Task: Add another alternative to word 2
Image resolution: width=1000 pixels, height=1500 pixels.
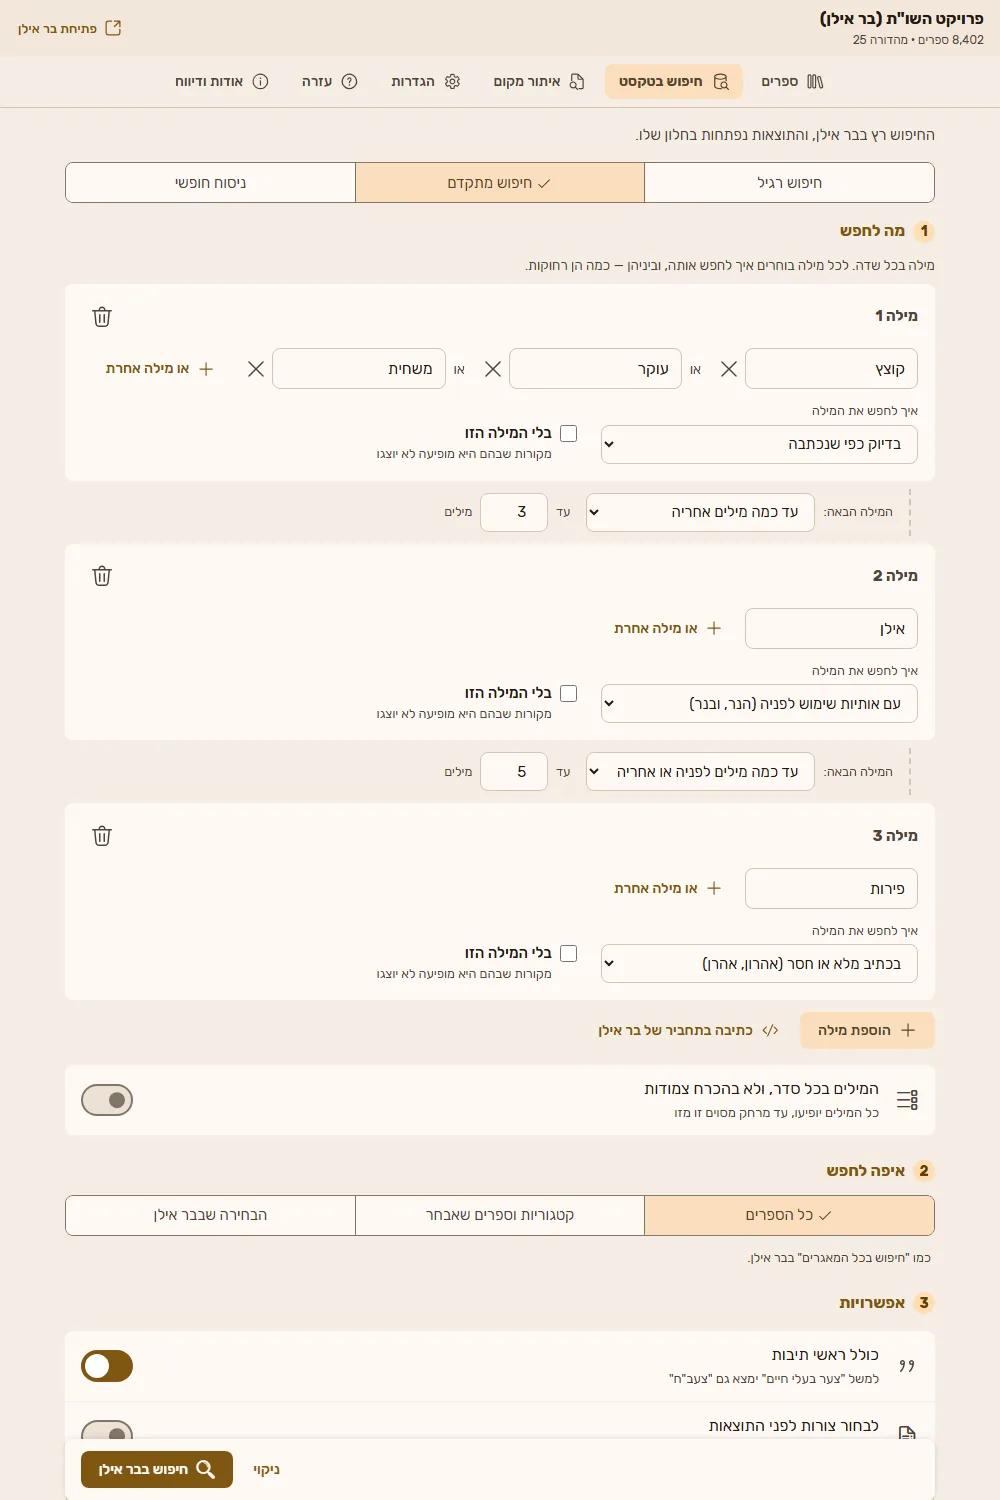Action: (668, 628)
